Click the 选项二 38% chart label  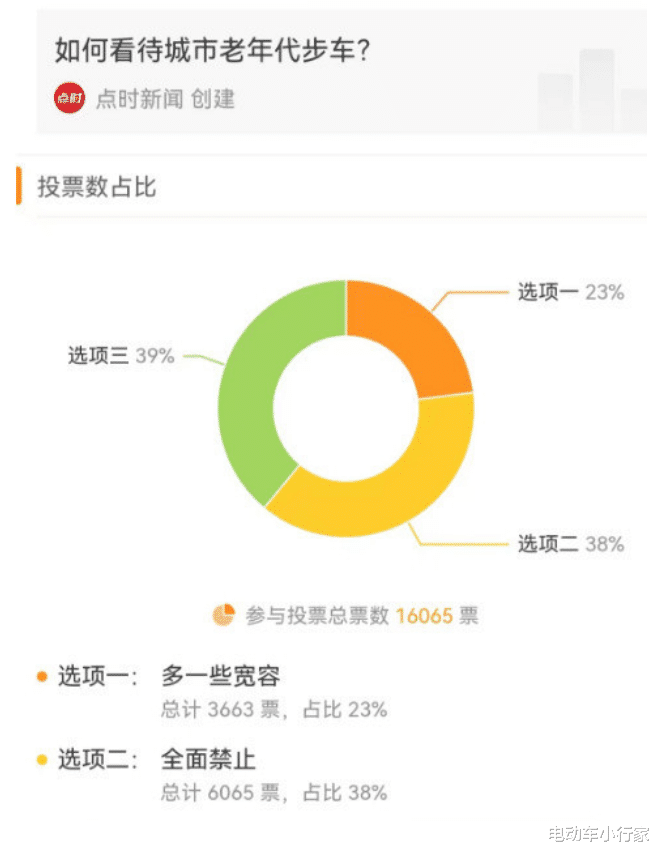click(x=570, y=543)
